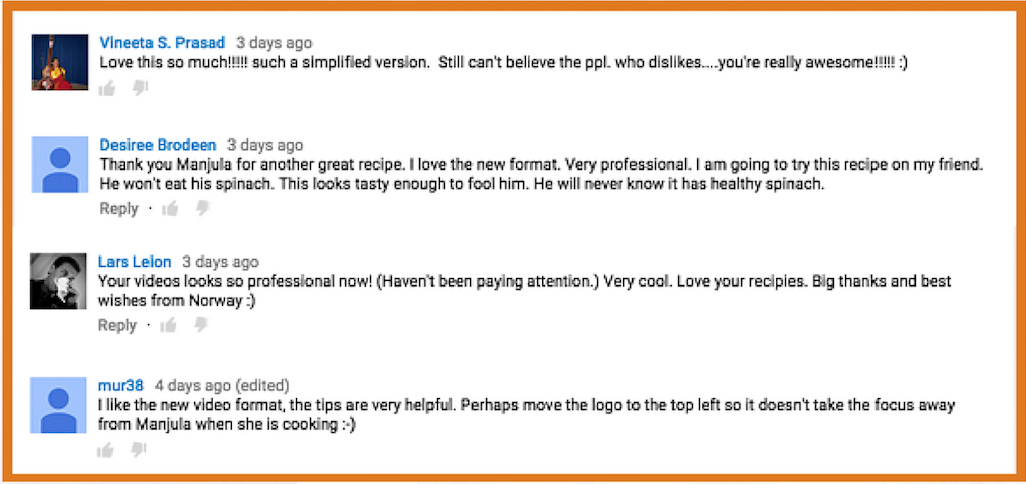
Task: Dislike Vineeta S. Prasad's comment
Action: pyautogui.click(x=140, y=88)
